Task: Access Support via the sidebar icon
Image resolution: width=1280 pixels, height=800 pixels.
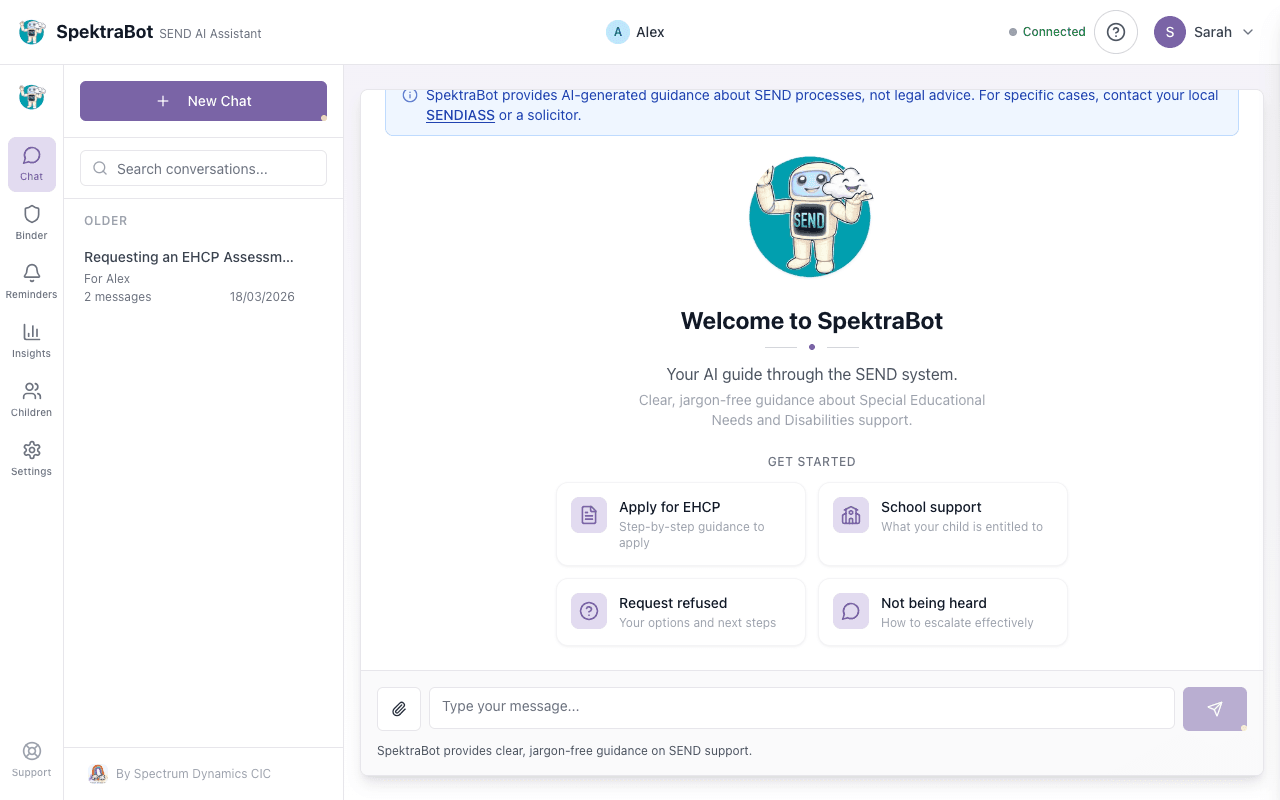Action: tap(31, 757)
